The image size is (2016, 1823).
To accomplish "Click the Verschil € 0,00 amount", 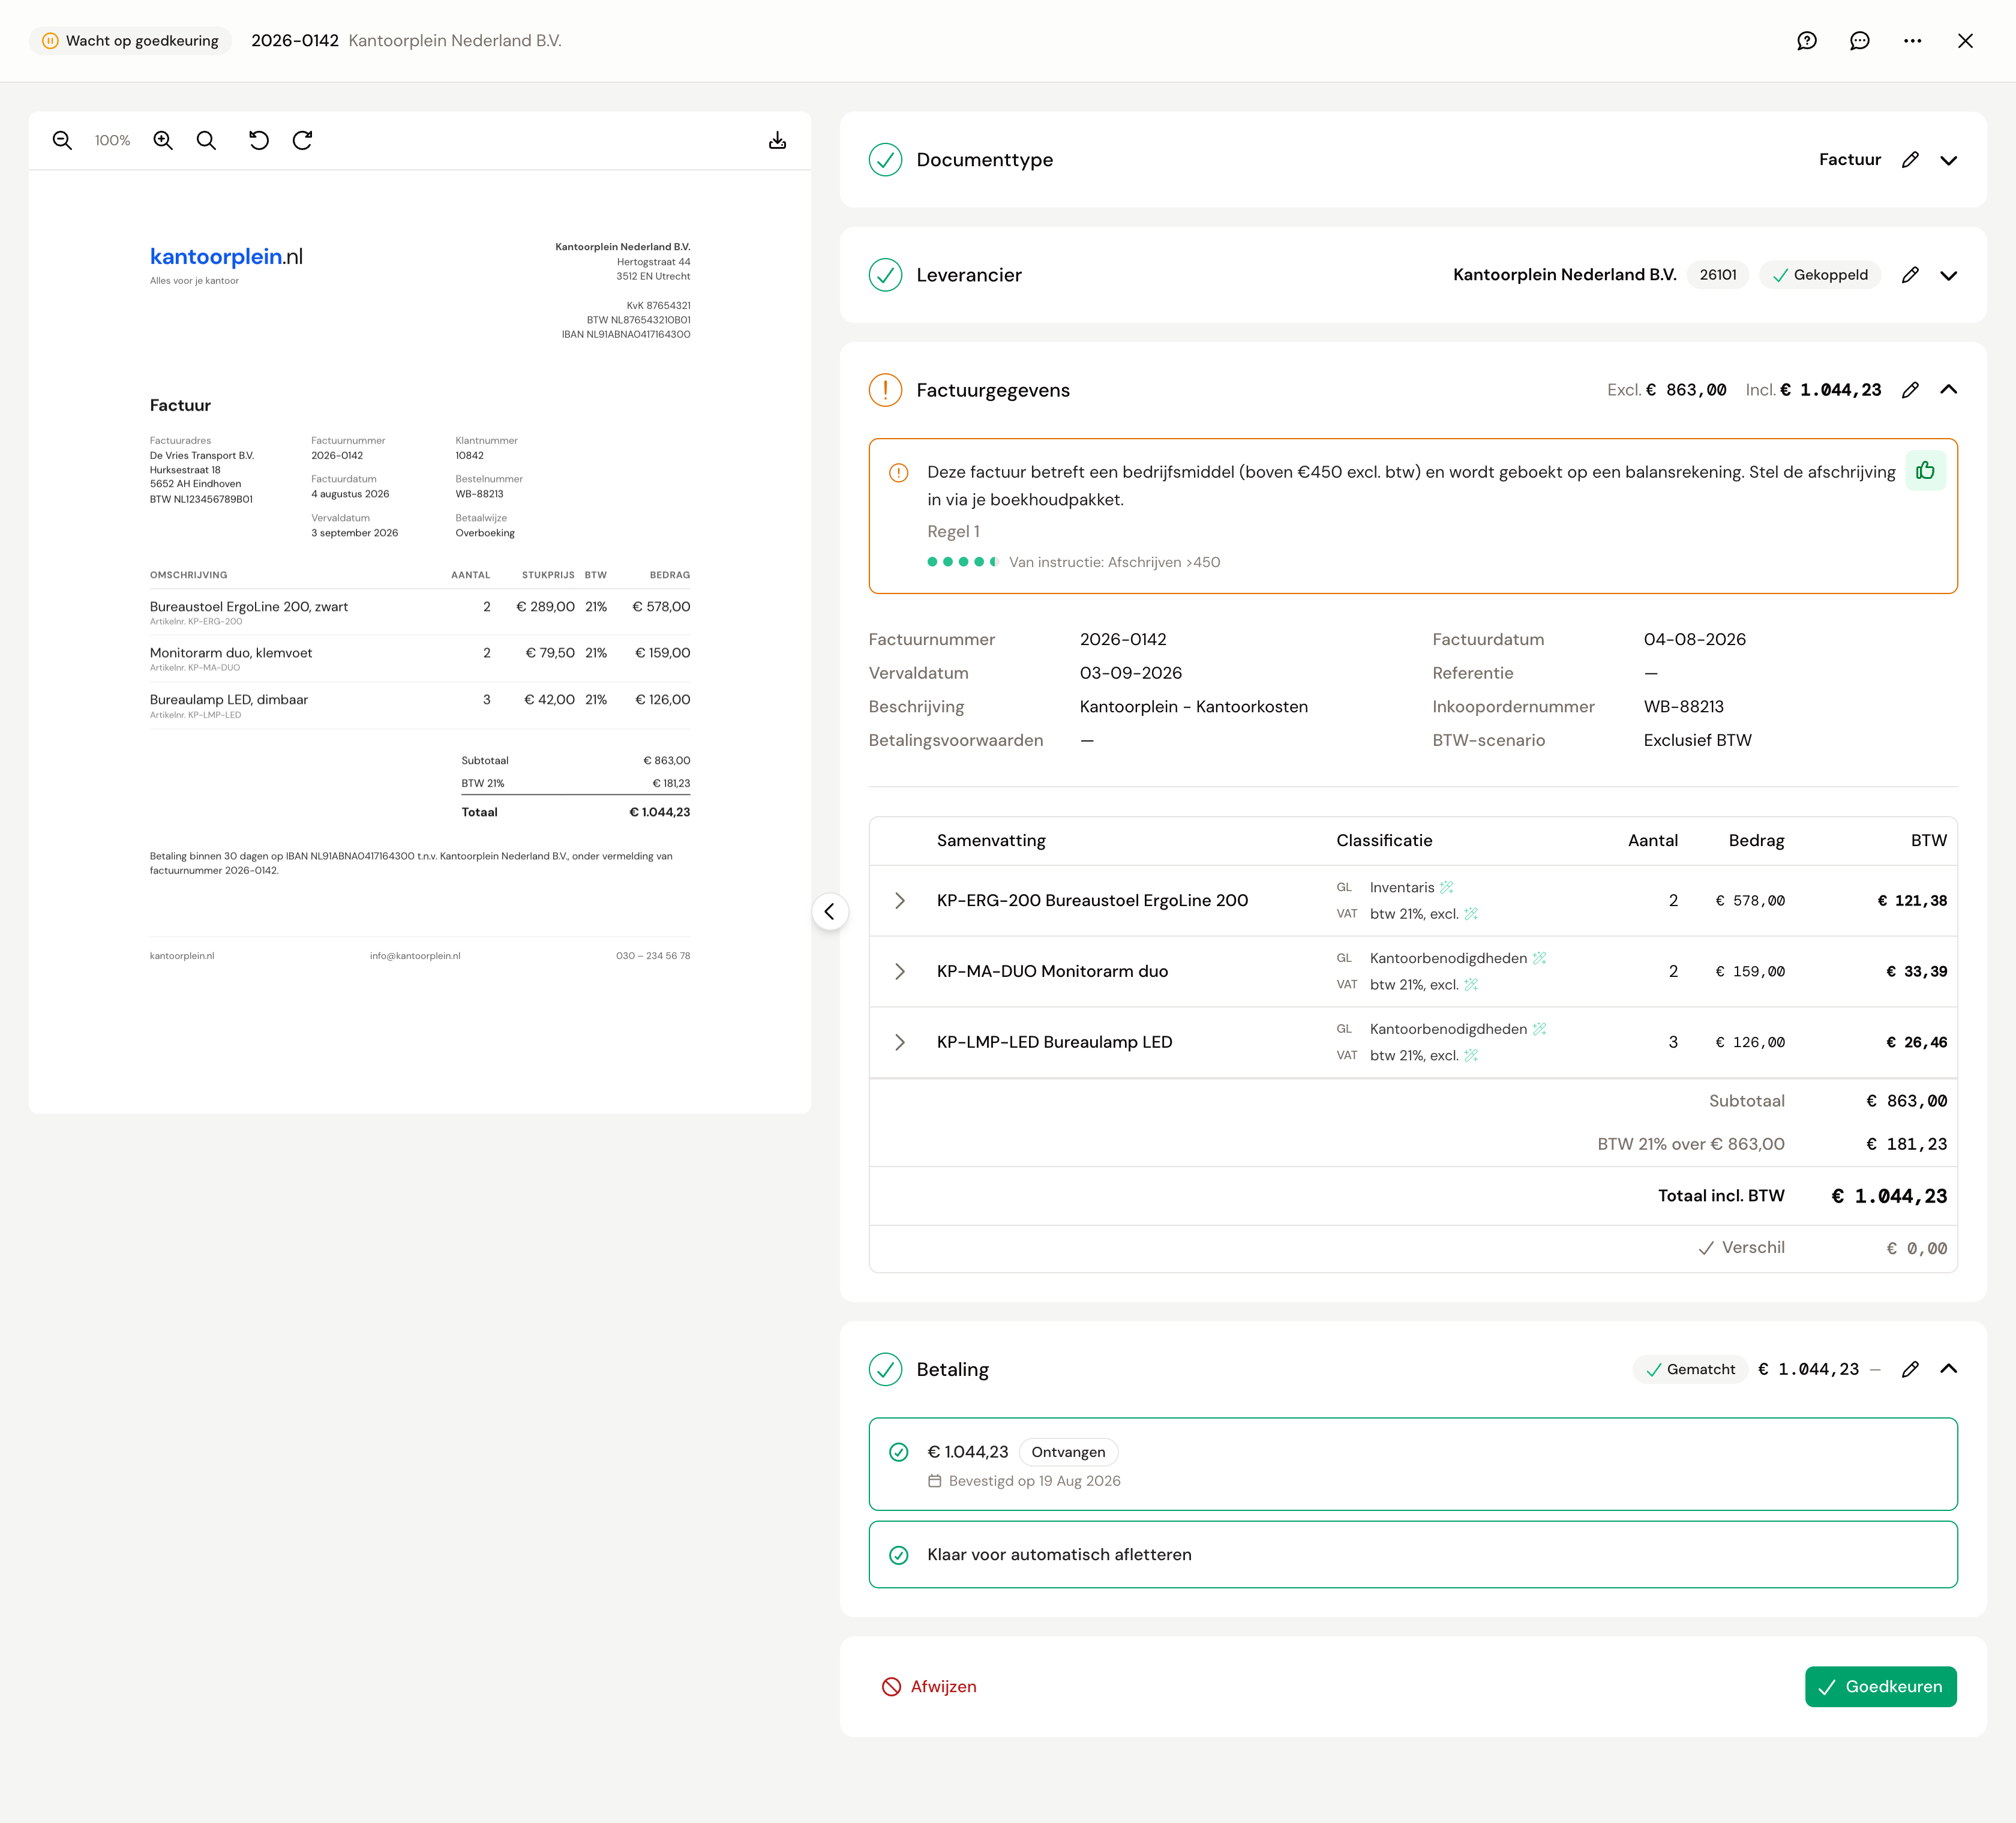I will (x=1917, y=1248).
